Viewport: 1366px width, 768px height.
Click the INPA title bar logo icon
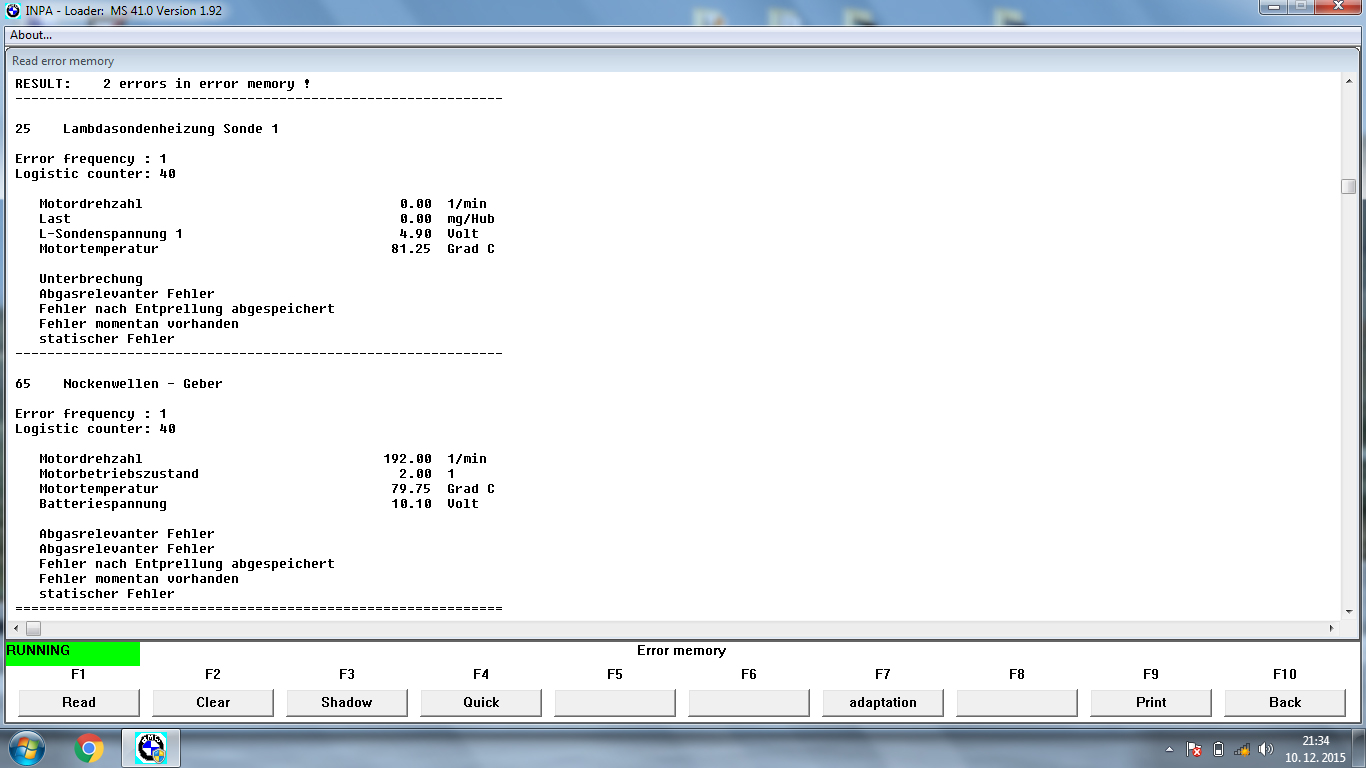tap(12, 11)
